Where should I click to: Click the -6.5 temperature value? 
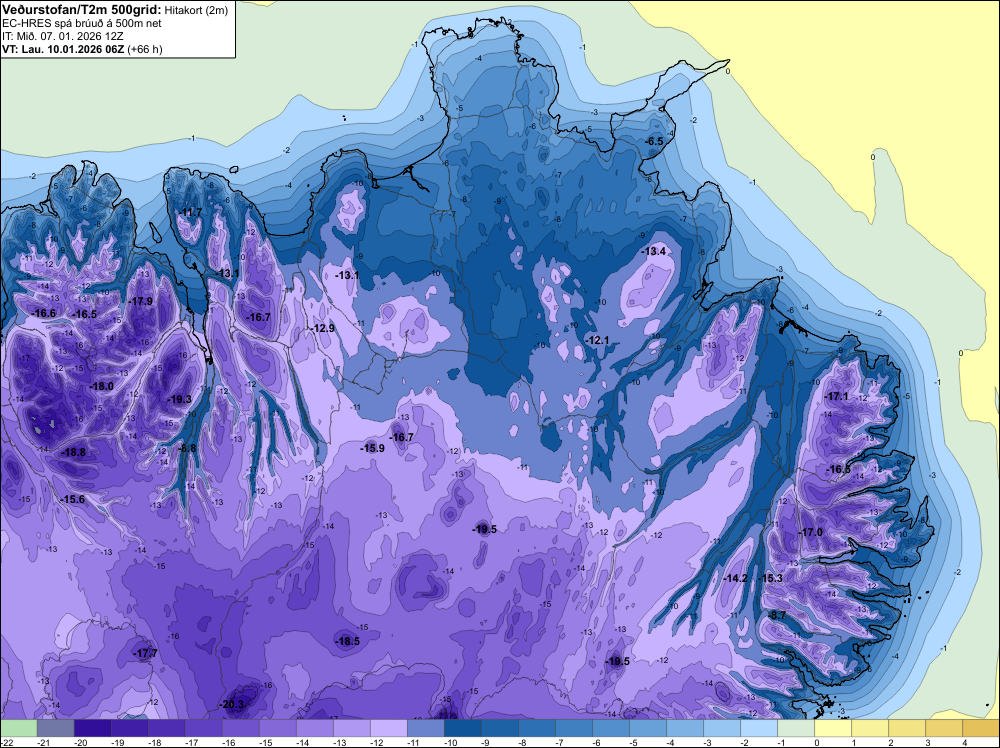[x=654, y=142]
